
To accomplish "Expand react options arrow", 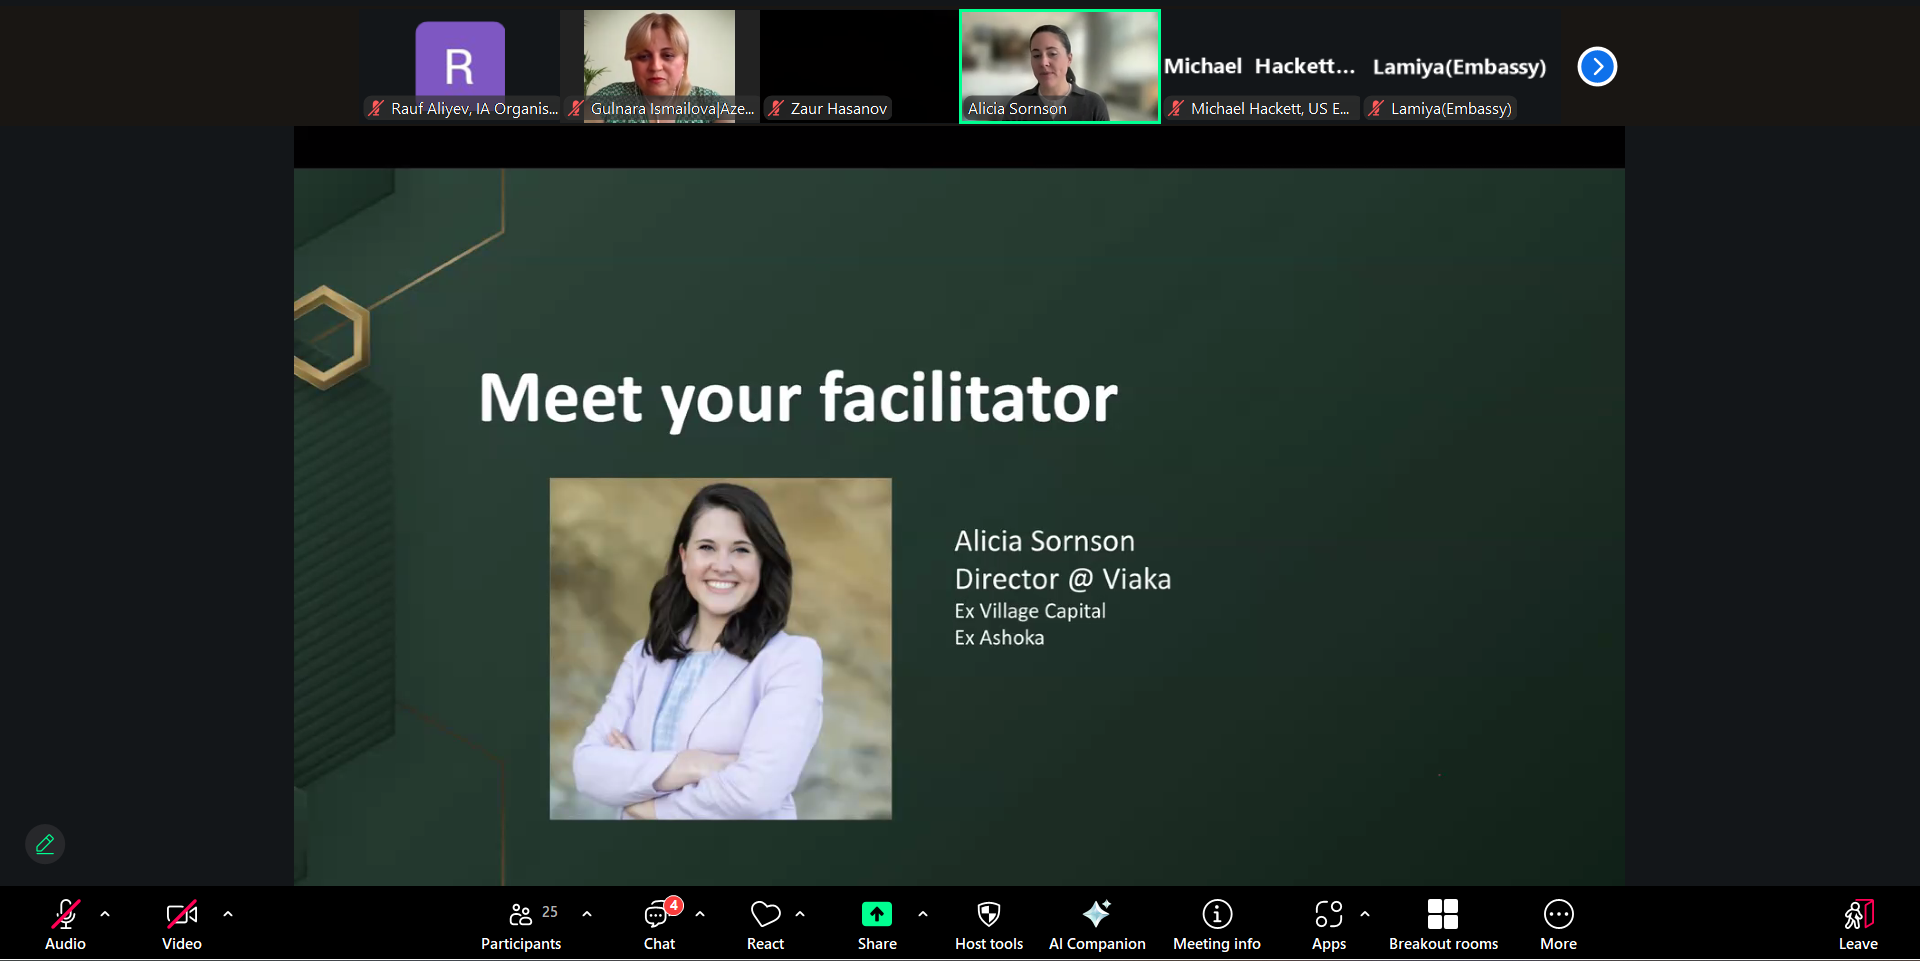I will (800, 914).
